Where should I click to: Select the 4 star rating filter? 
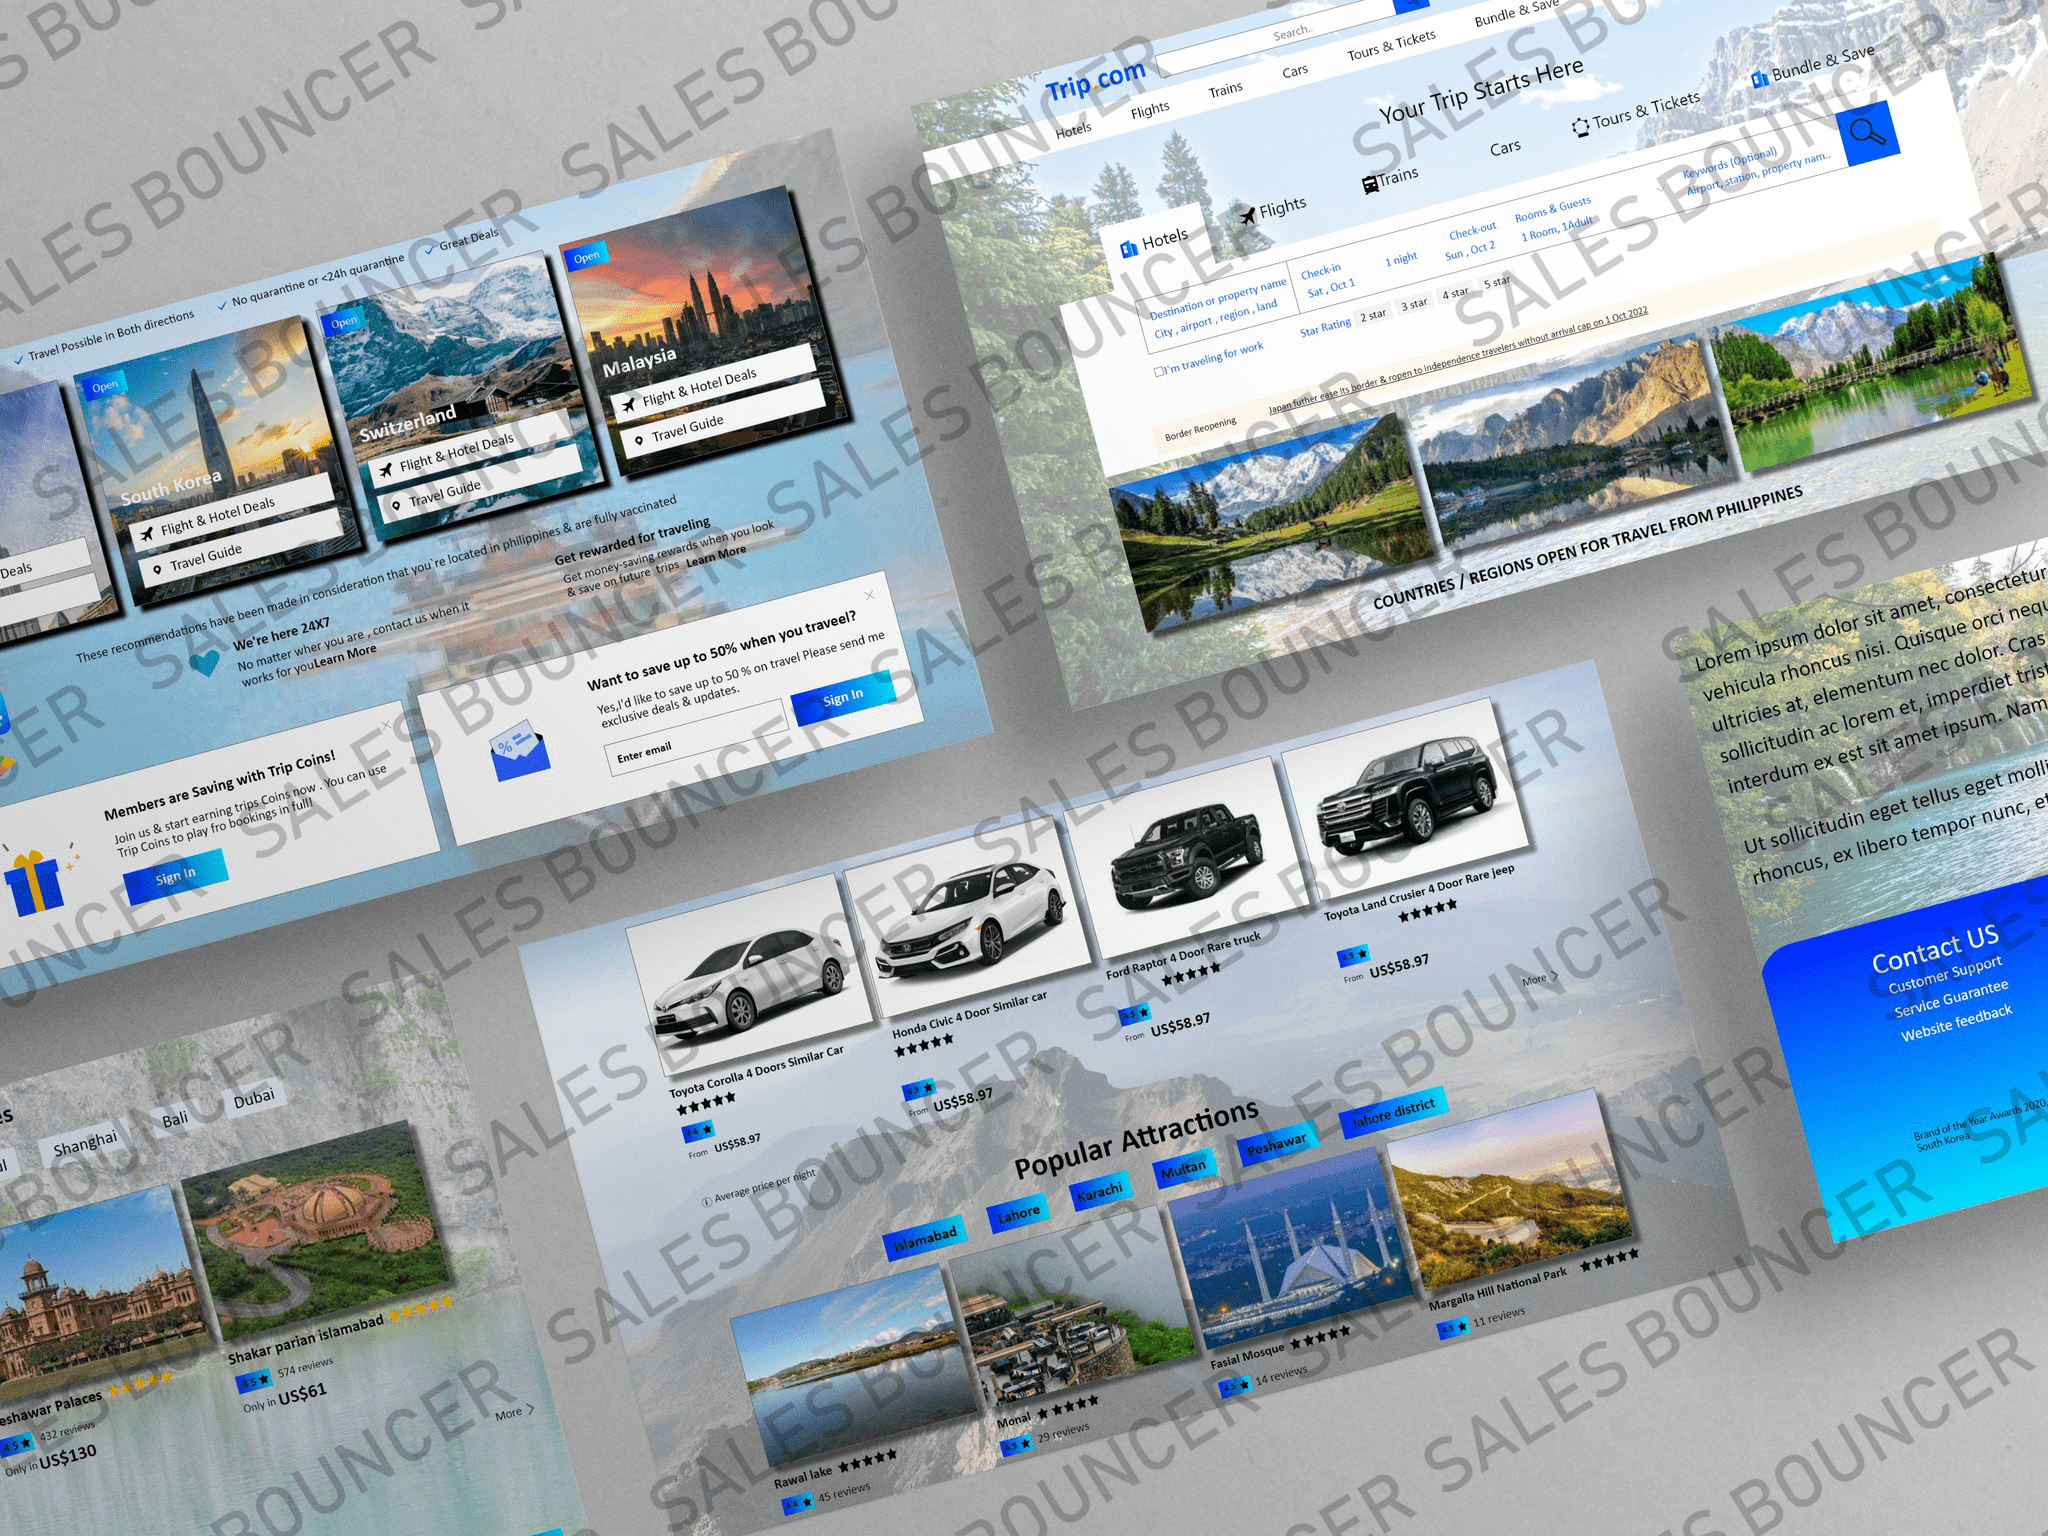coord(1455,294)
